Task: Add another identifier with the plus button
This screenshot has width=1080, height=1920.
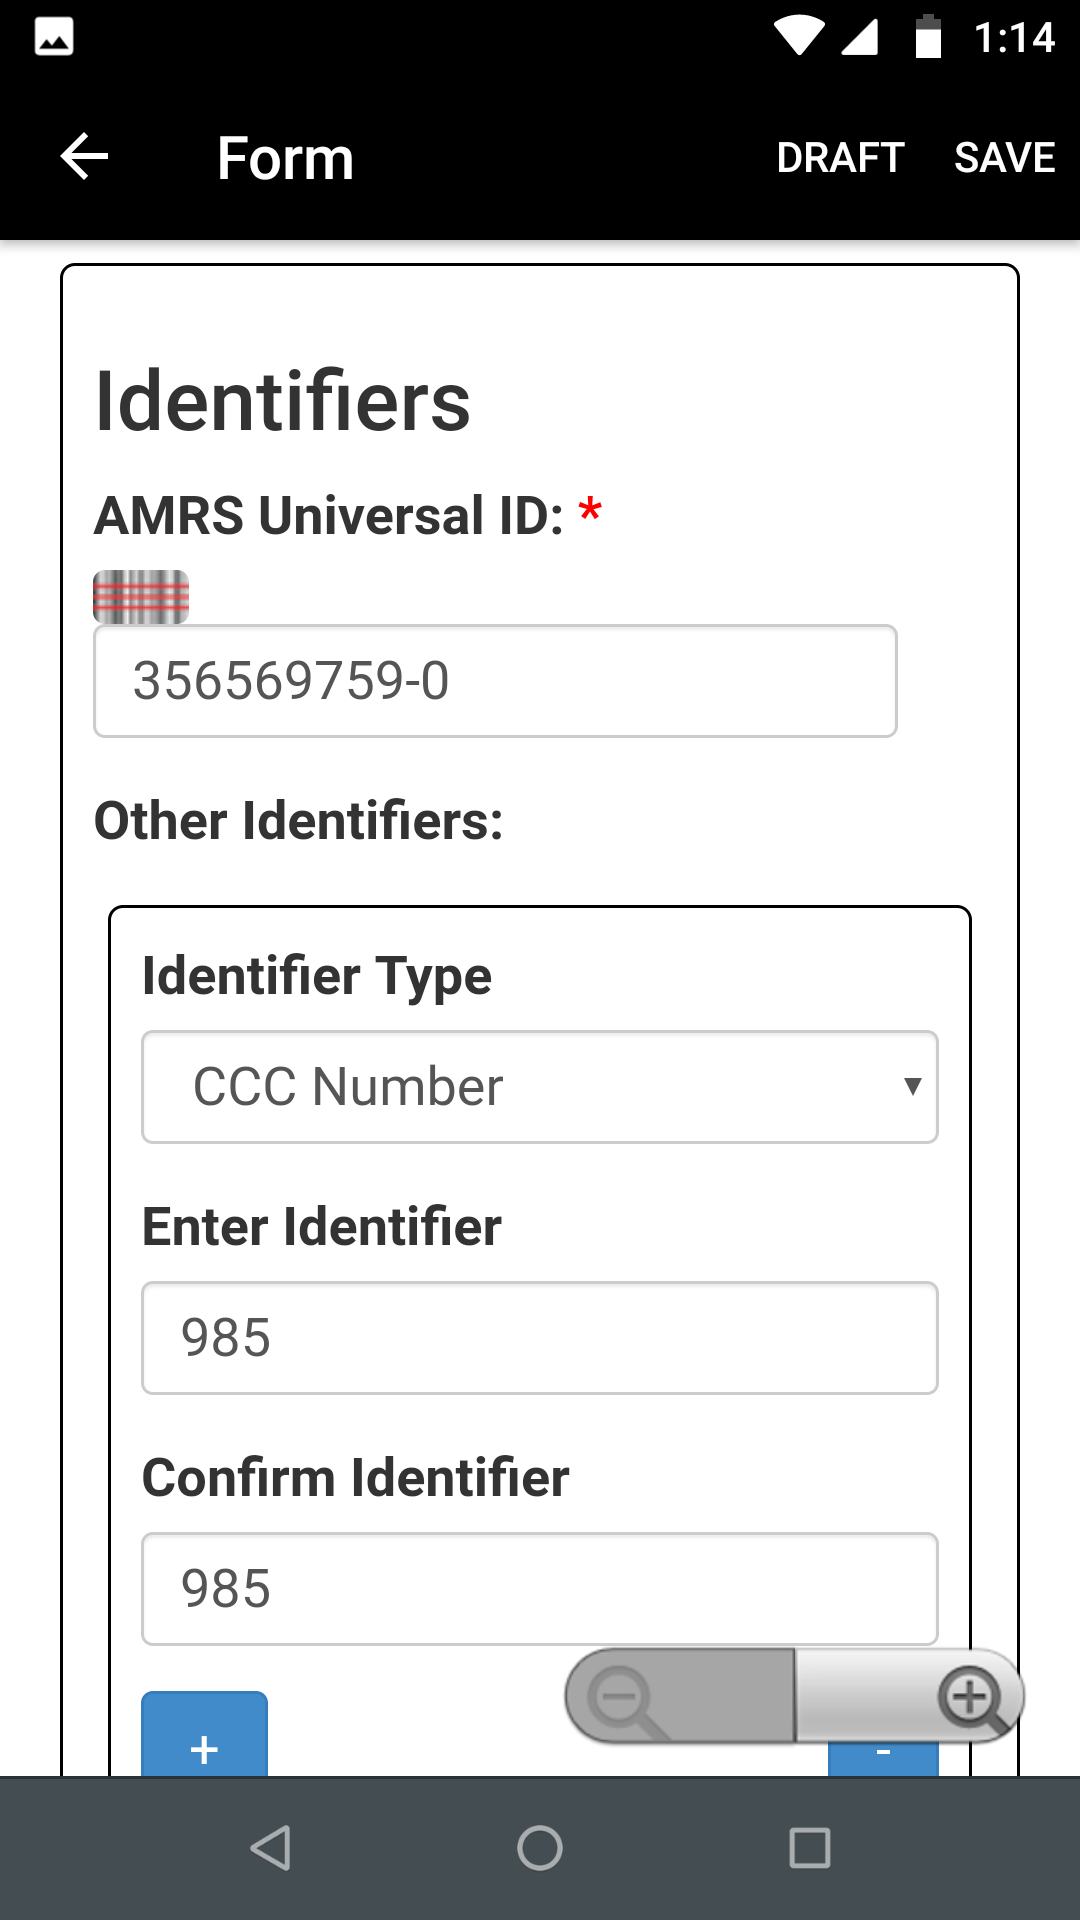Action: 204,1736
